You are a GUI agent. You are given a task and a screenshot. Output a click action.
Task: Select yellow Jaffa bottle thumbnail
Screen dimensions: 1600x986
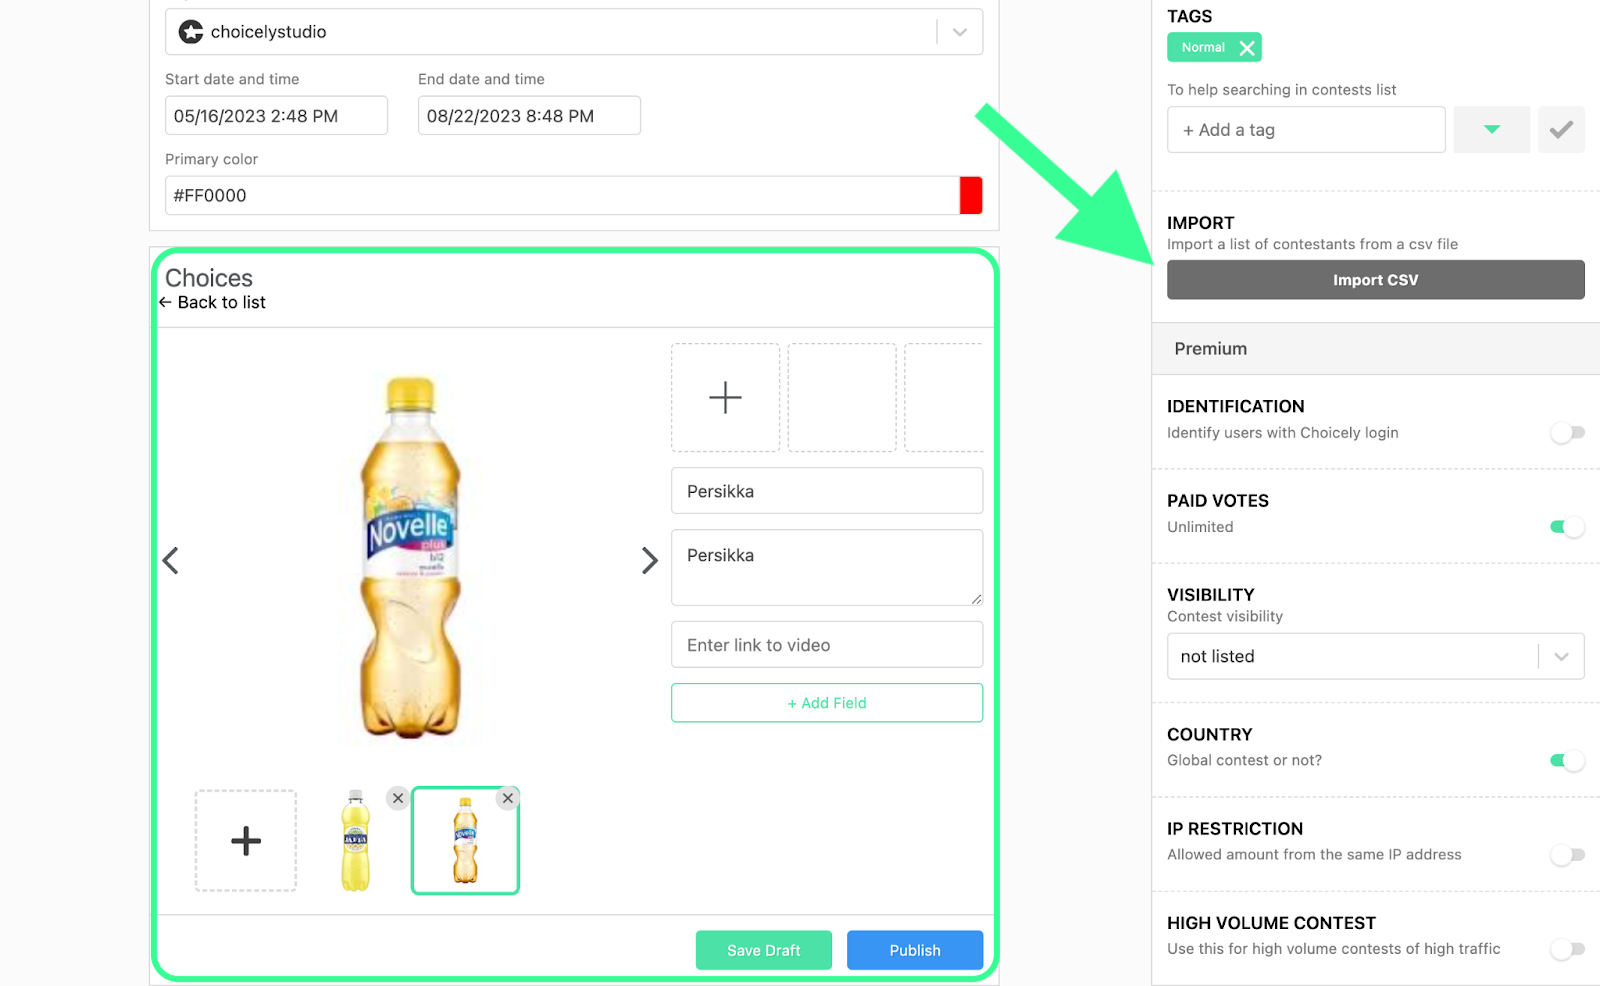tap(356, 840)
